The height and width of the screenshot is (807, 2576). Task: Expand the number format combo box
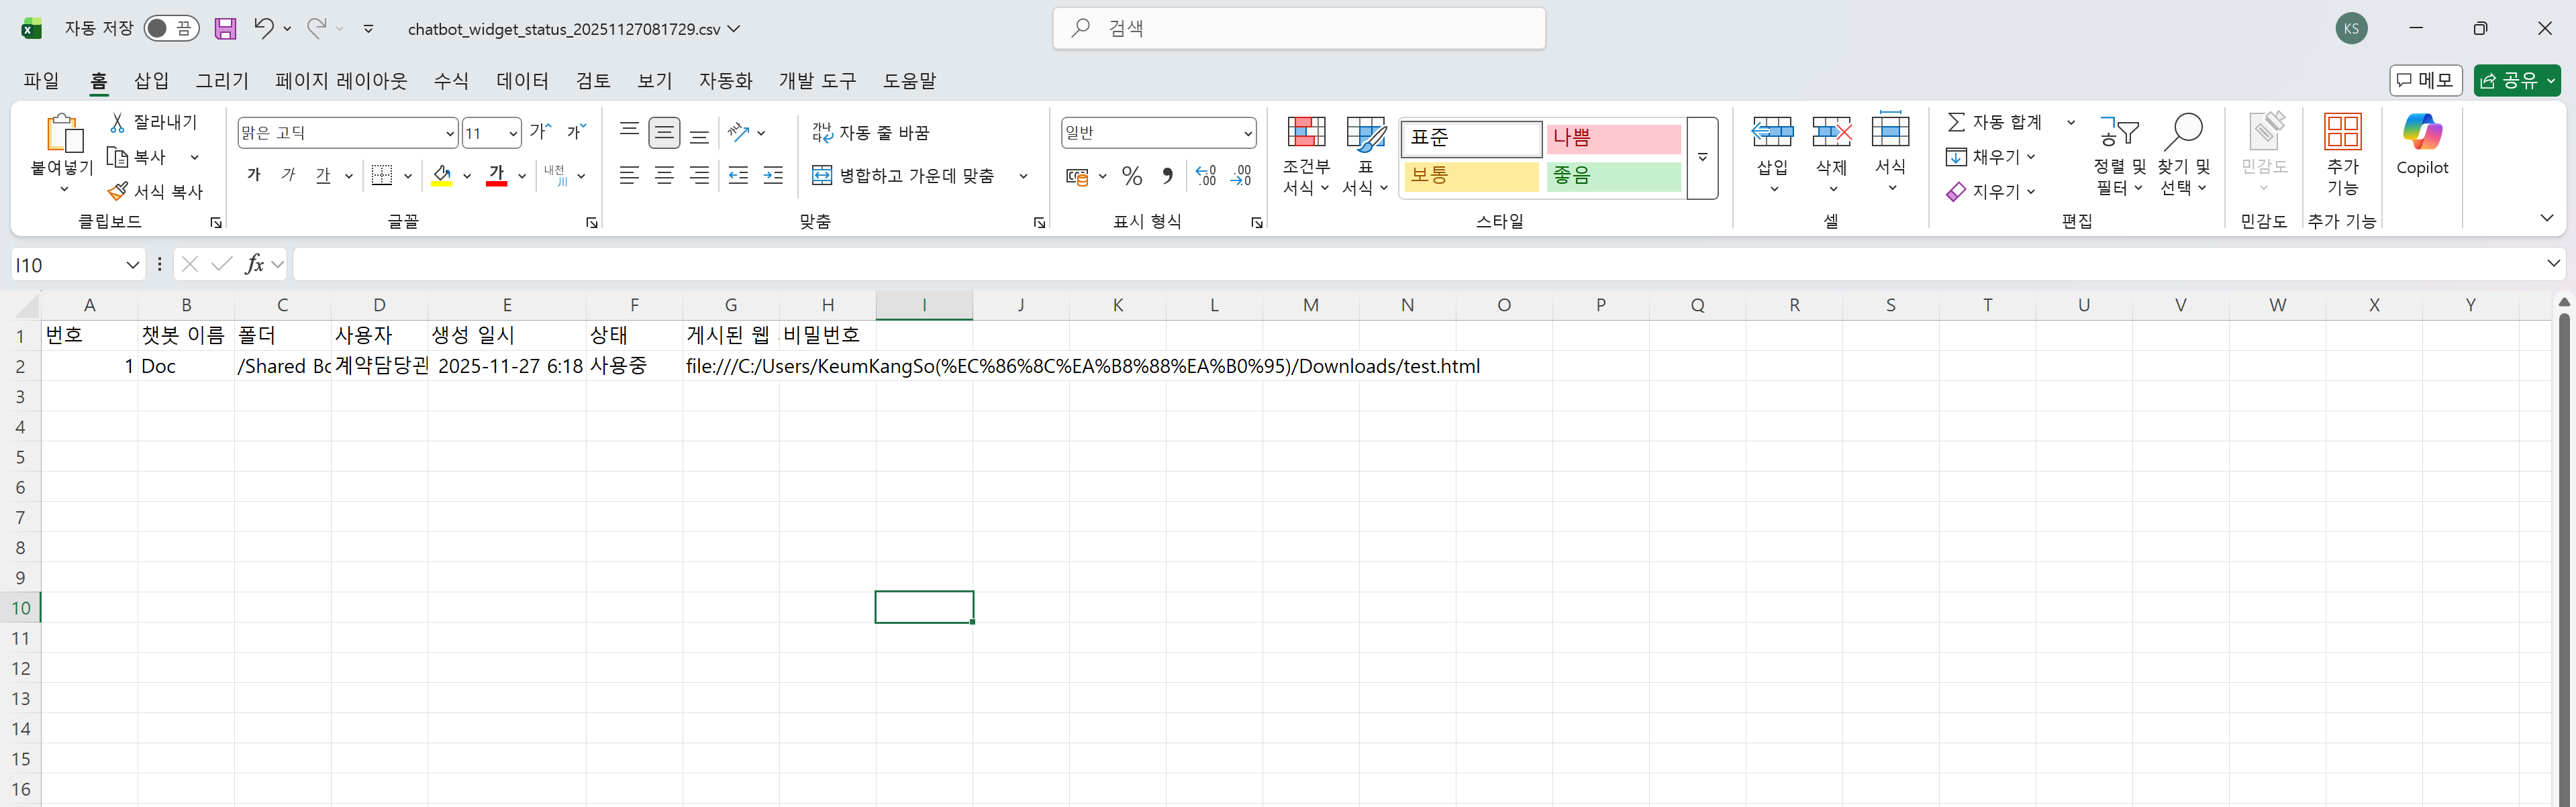[1247, 133]
